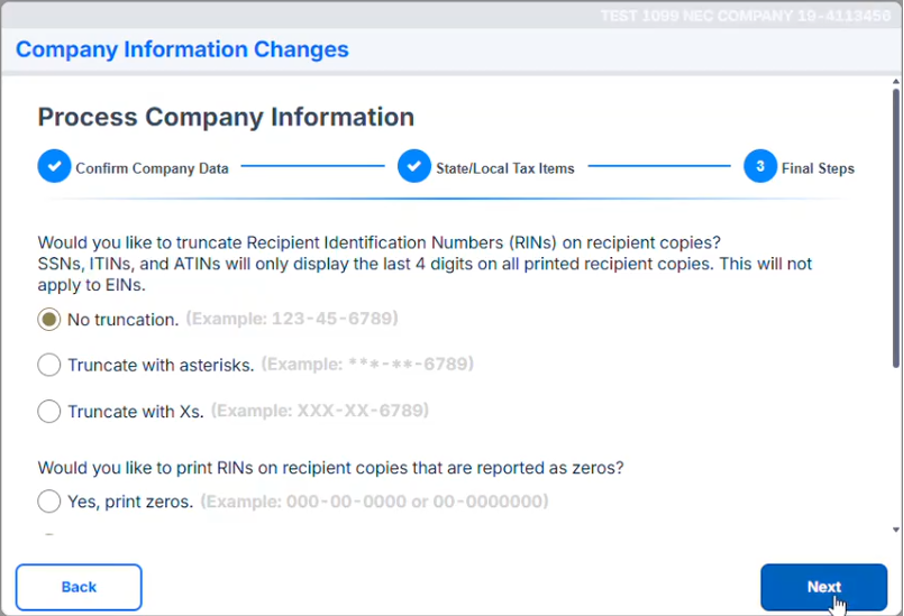Select the Final Steps step label

[x=818, y=168]
